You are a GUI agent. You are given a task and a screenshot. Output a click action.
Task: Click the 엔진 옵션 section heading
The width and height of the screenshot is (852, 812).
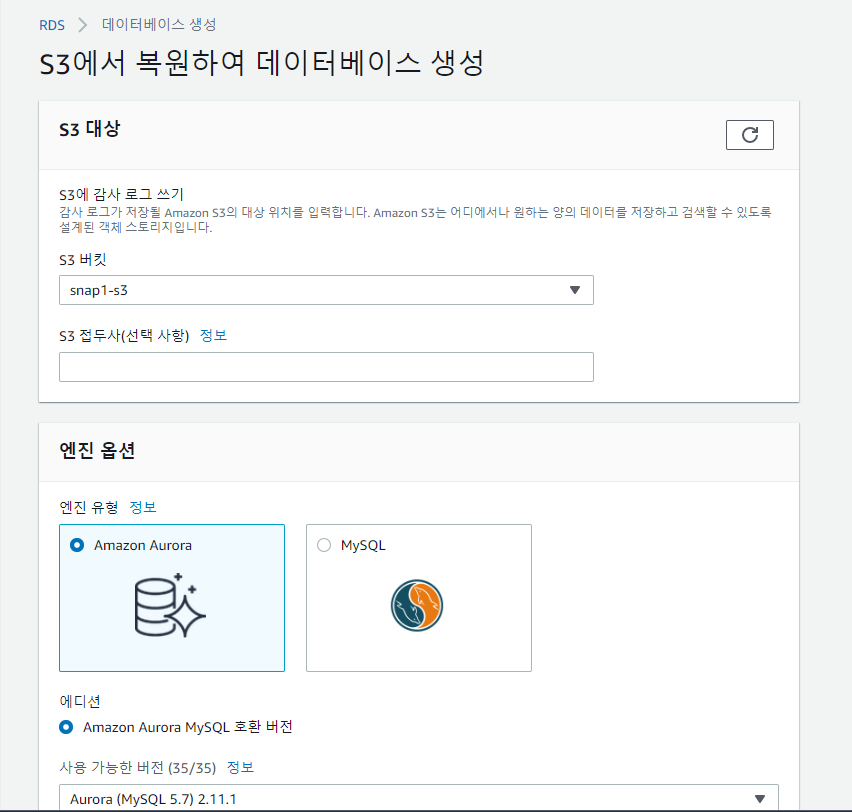click(x=97, y=451)
